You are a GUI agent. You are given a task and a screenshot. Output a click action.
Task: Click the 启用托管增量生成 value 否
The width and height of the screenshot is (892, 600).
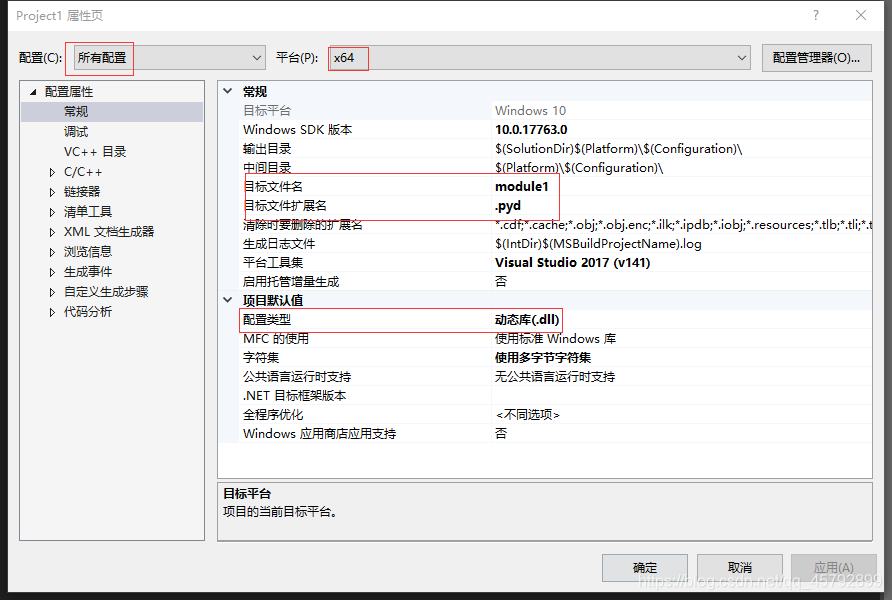[x=501, y=282]
